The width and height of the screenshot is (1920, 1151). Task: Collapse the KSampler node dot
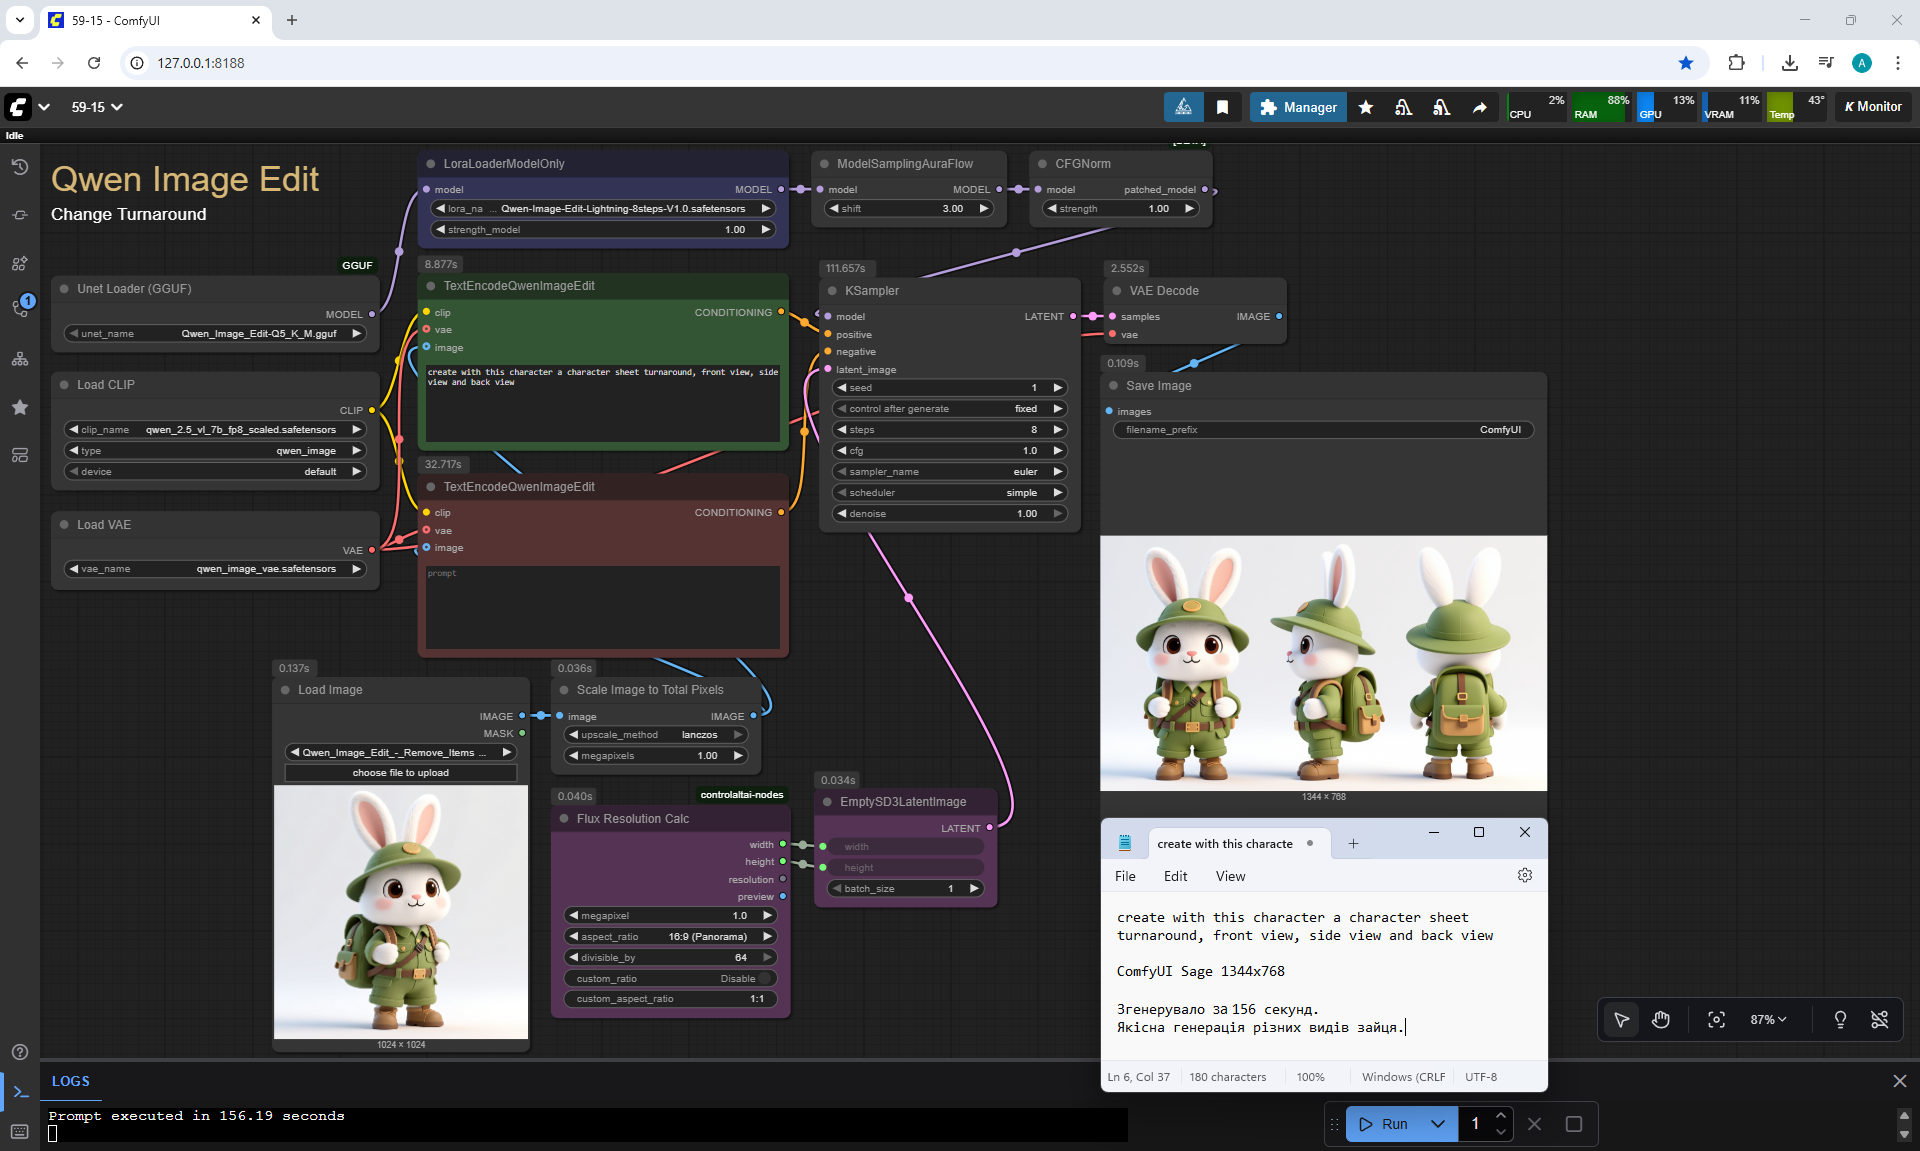(x=831, y=291)
